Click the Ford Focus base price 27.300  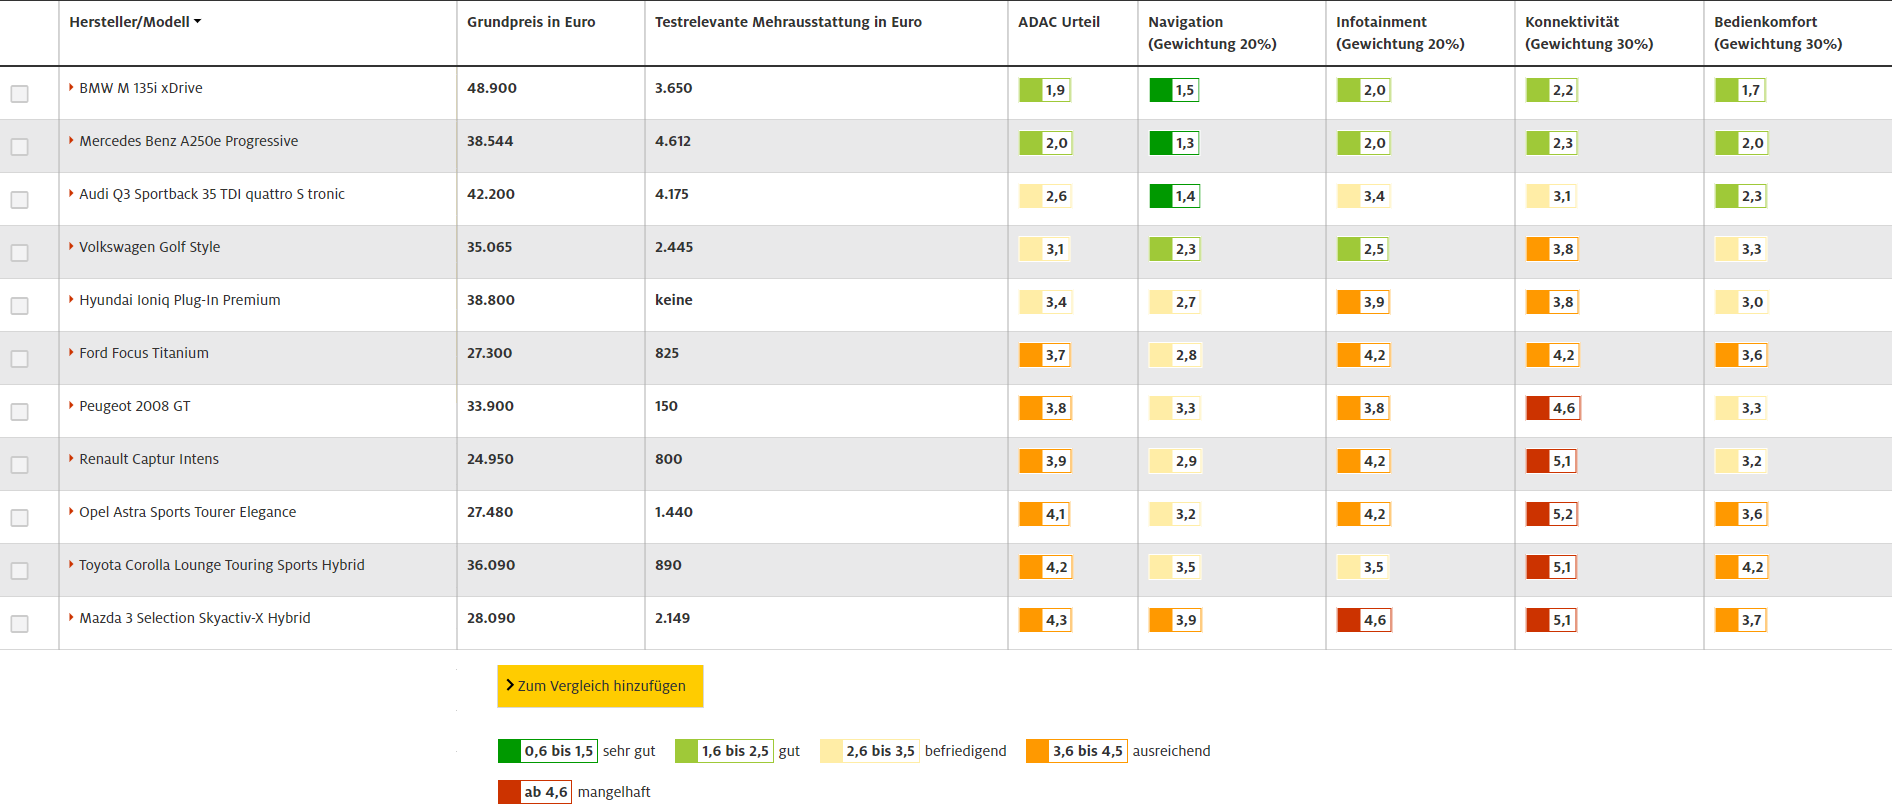coord(490,353)
